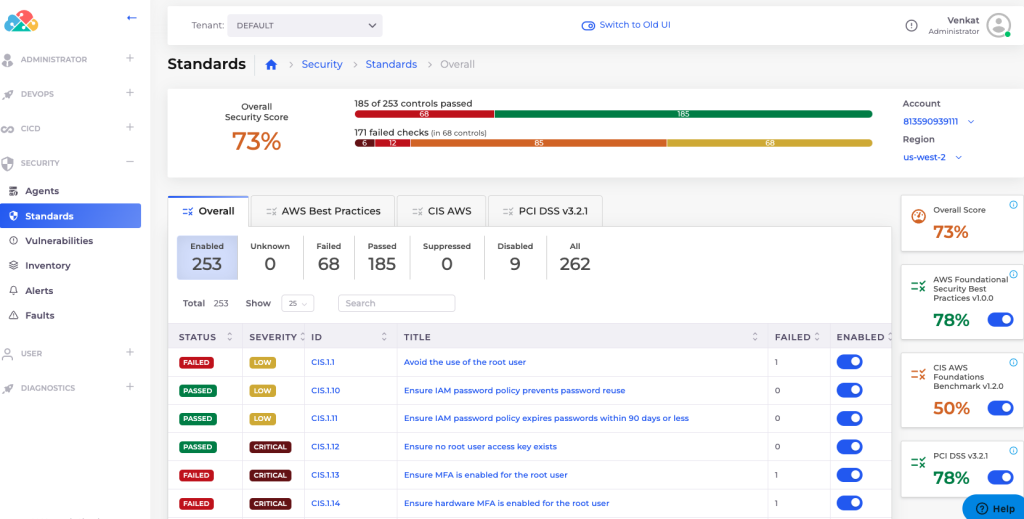Image resolution: width=1024 pixels, height=519 pixels.
Task: Switch to the CIS AWS tab
Action: [x=441, y=211]
